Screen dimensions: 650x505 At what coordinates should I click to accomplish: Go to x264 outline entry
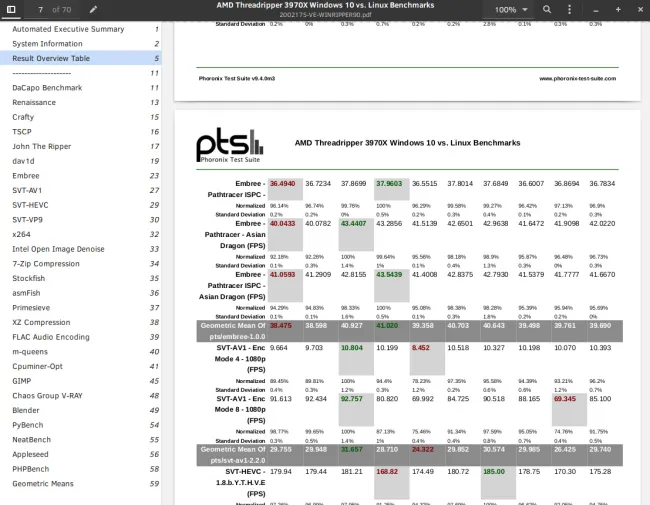(x=80, y=234)
